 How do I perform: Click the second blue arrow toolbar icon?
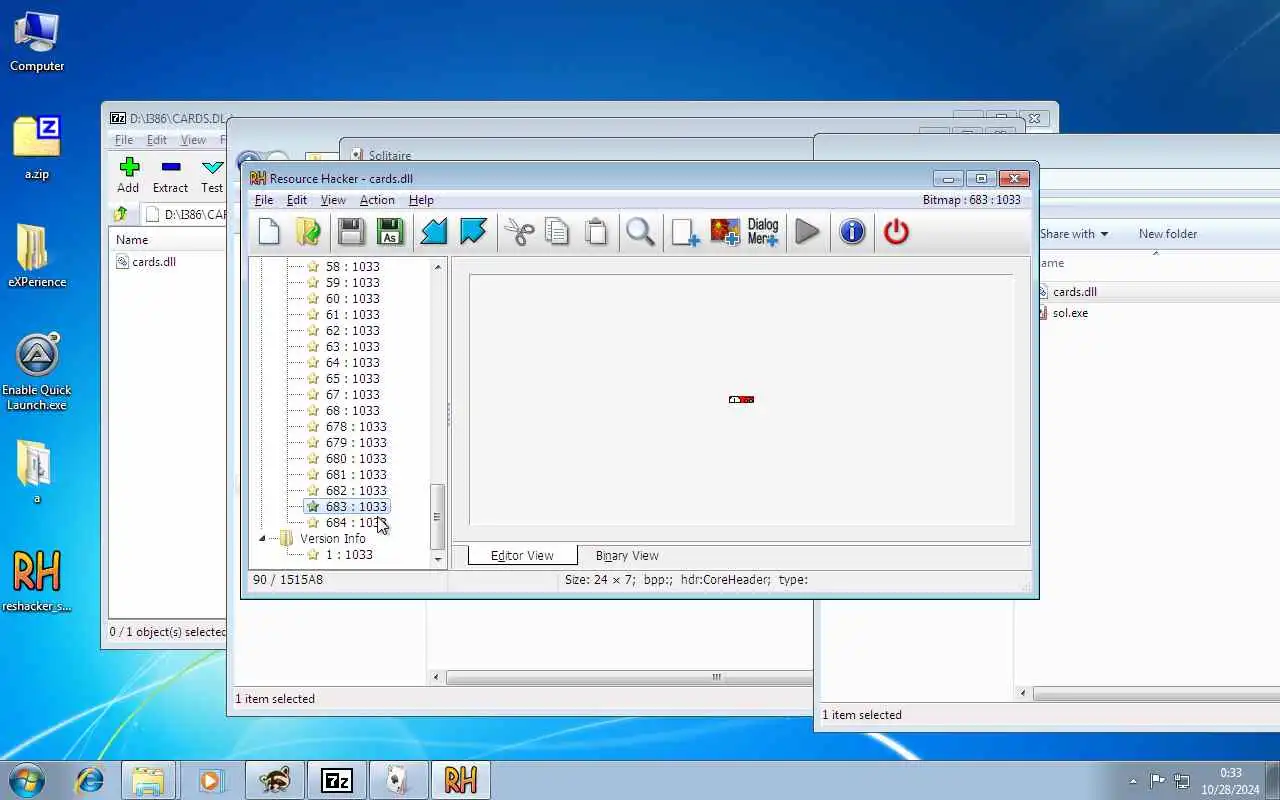[472, 232]
